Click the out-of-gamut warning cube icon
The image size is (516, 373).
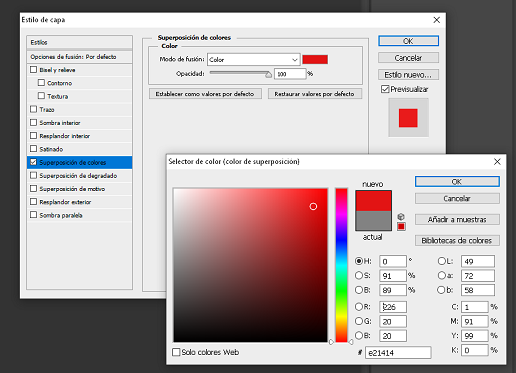[x=401, y=217]
